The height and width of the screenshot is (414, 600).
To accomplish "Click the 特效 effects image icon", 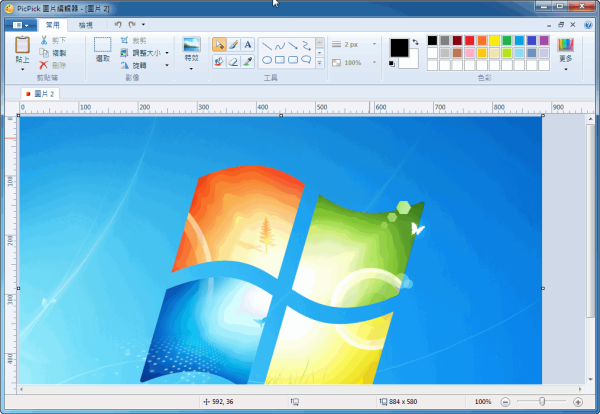I will tap(191, 44).
